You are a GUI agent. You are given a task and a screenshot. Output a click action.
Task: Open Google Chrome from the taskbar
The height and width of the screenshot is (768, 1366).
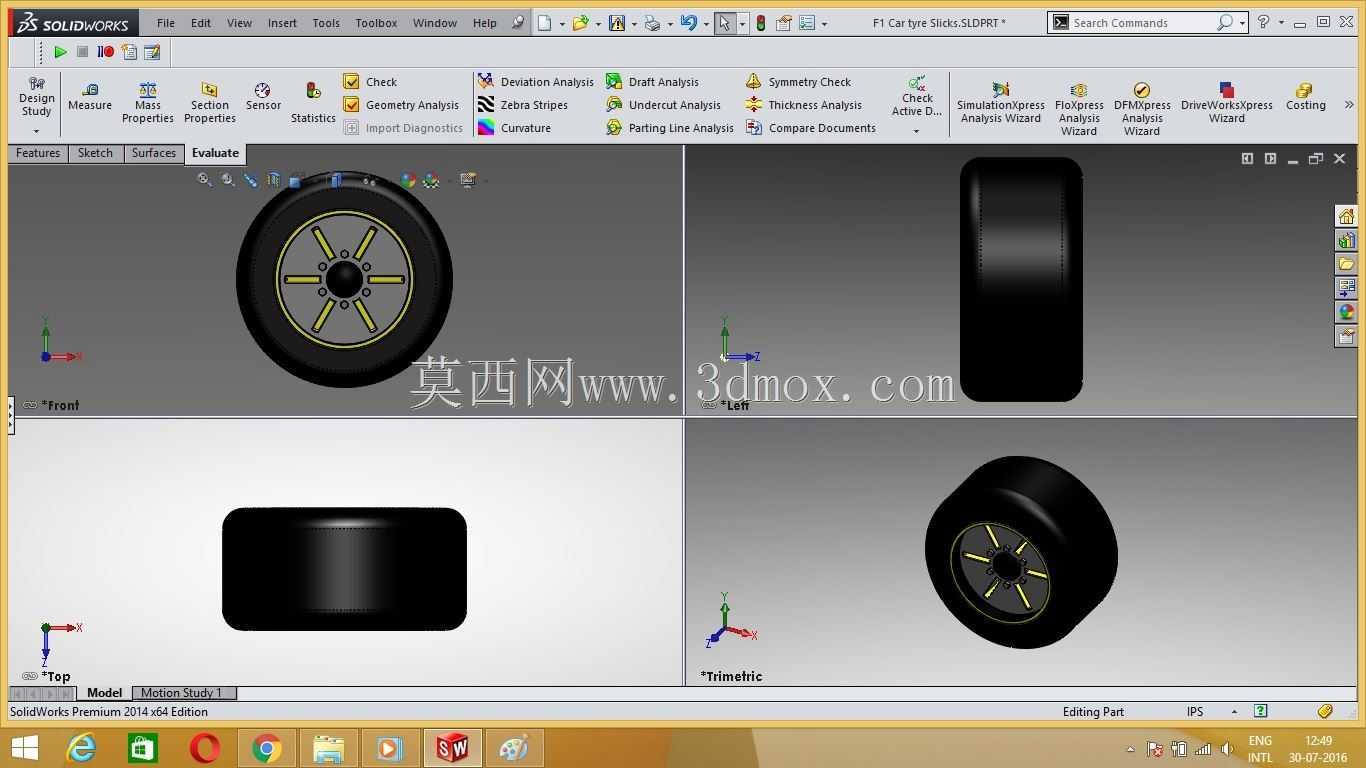(x=266, y=748)
